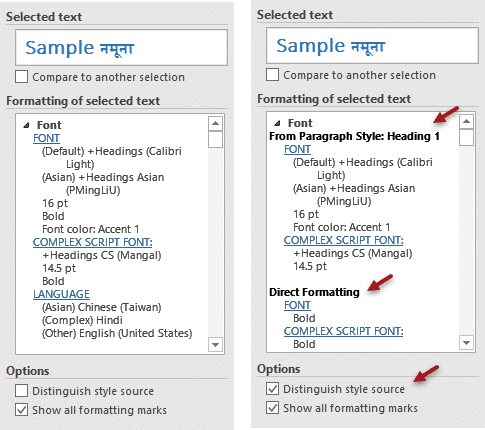Screen dimensions: 485x430
Task: Click "+Headings CS (Mangal)" in left panel
Action: 102,255
